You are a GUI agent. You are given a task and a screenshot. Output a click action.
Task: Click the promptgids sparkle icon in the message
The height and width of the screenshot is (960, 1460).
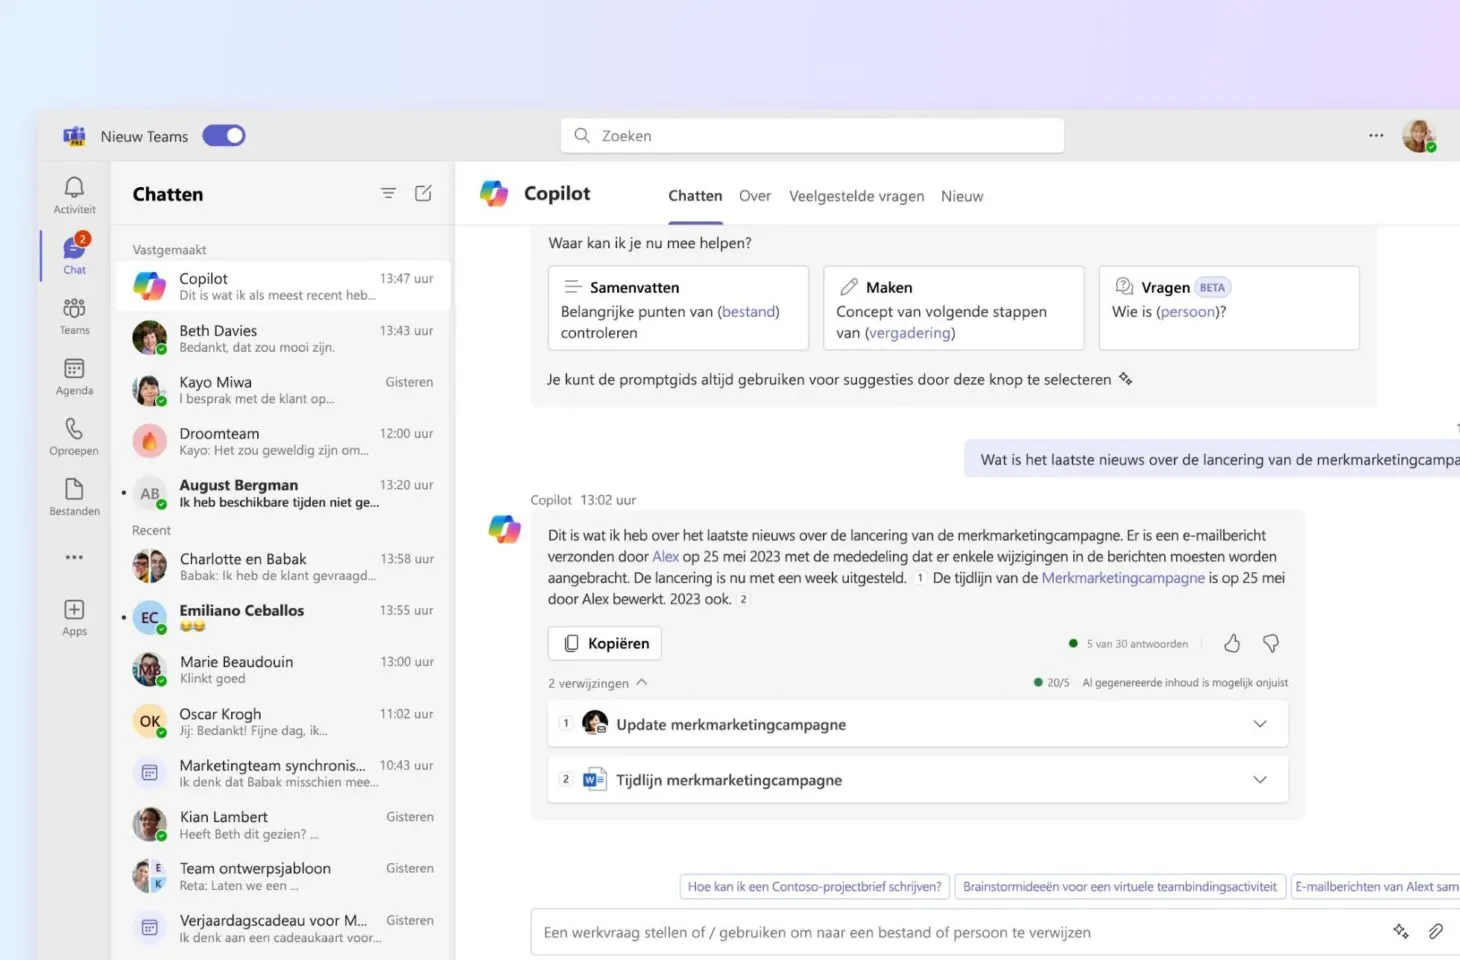(x=1125, y=379)
